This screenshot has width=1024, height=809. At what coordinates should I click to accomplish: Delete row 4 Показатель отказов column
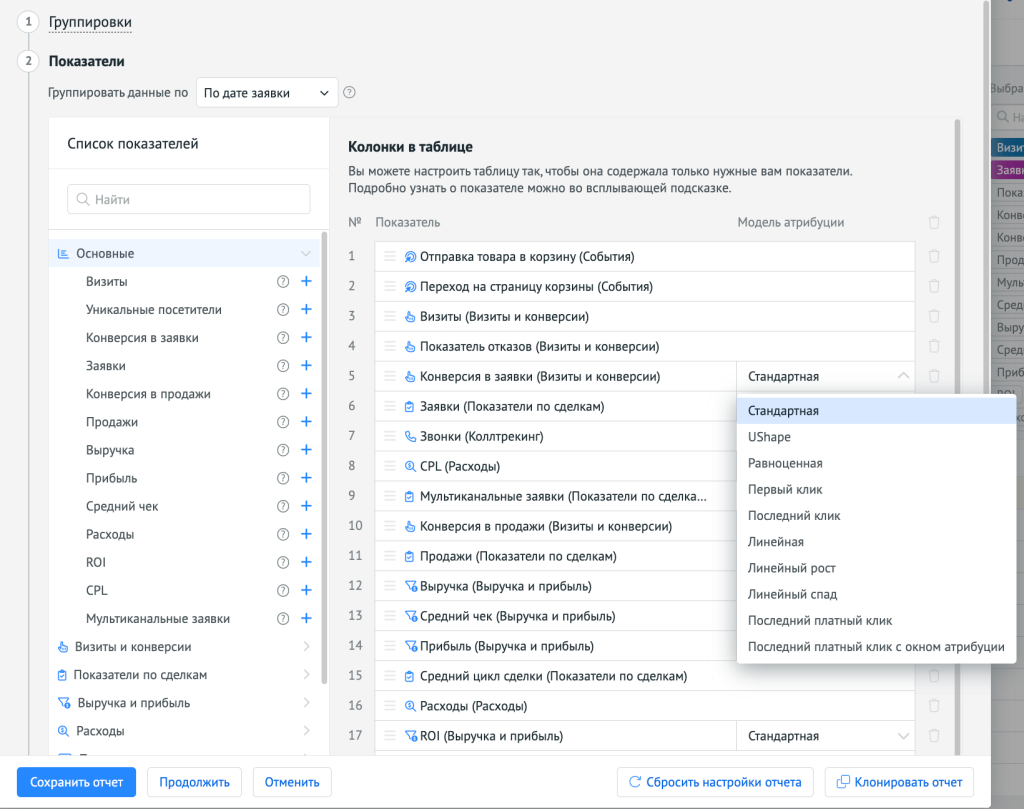(x=934, y=346)
